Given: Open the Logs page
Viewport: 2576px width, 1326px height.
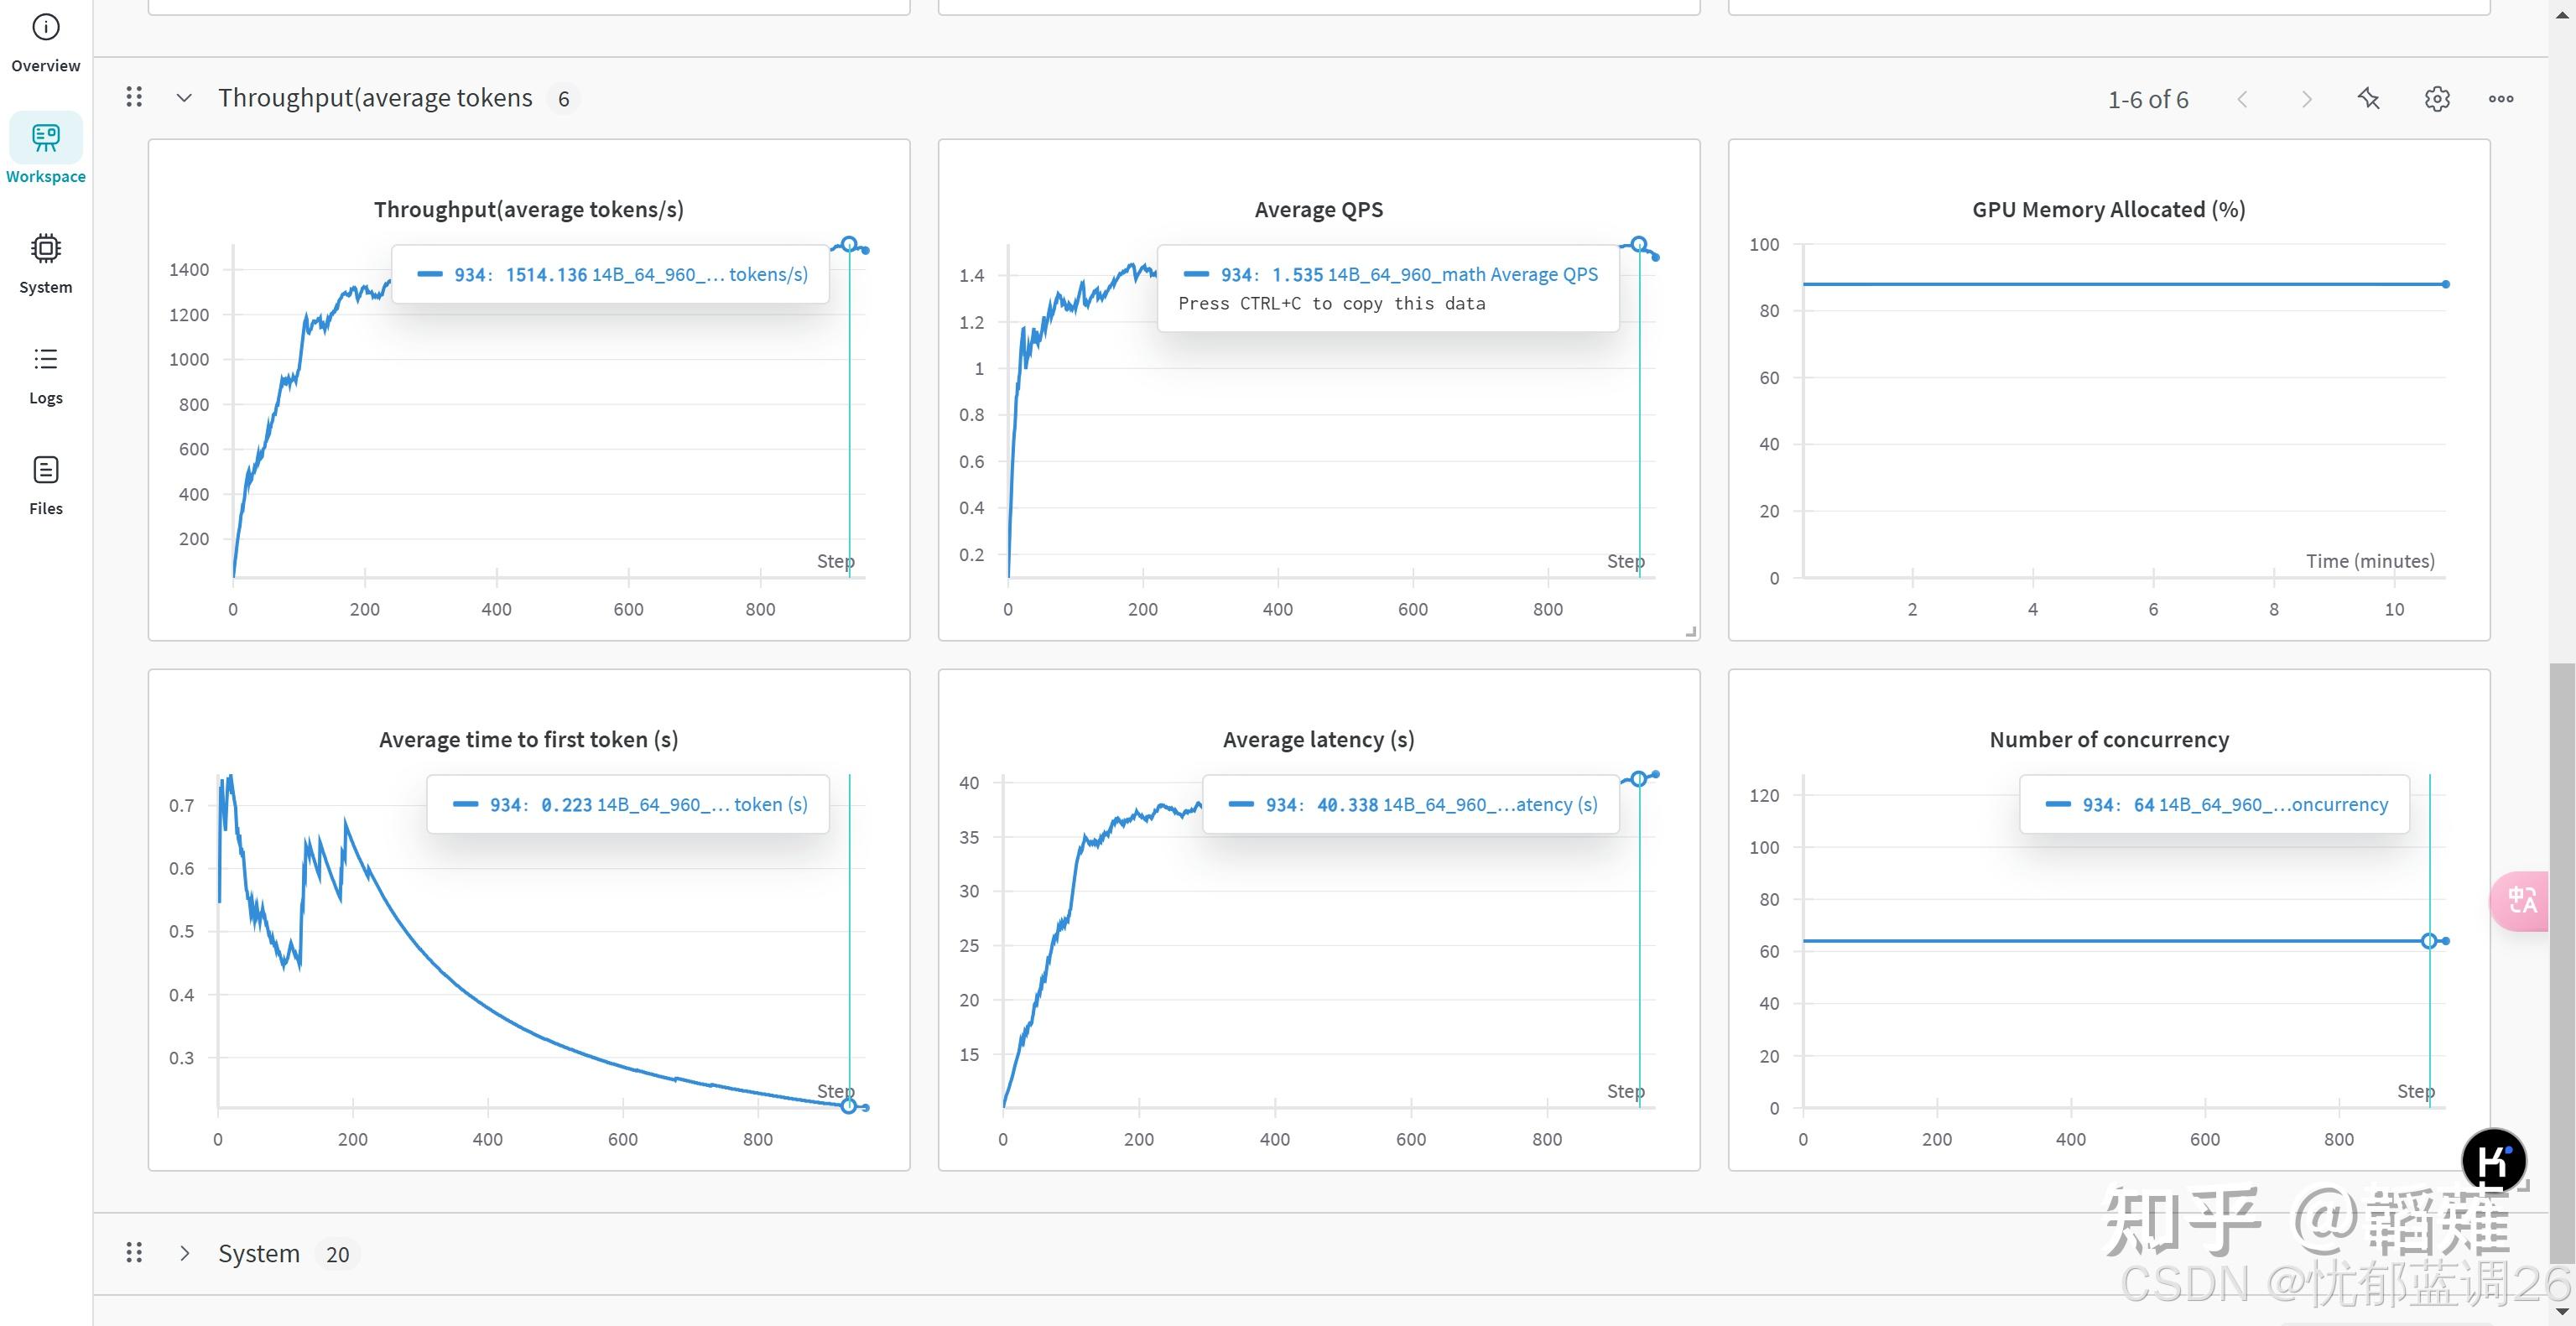Looking at the screenshot, I should [x=45, y=373].
